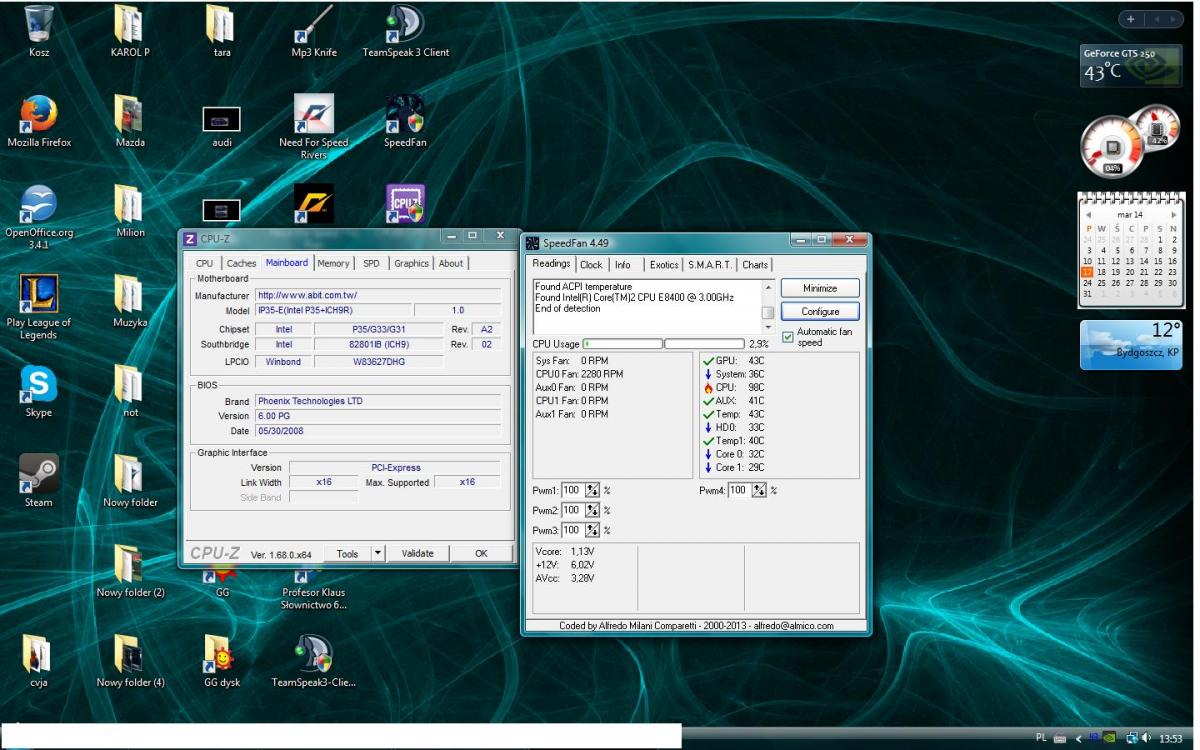Click the volume speaker tray icon

click(x=1145, y=738)
